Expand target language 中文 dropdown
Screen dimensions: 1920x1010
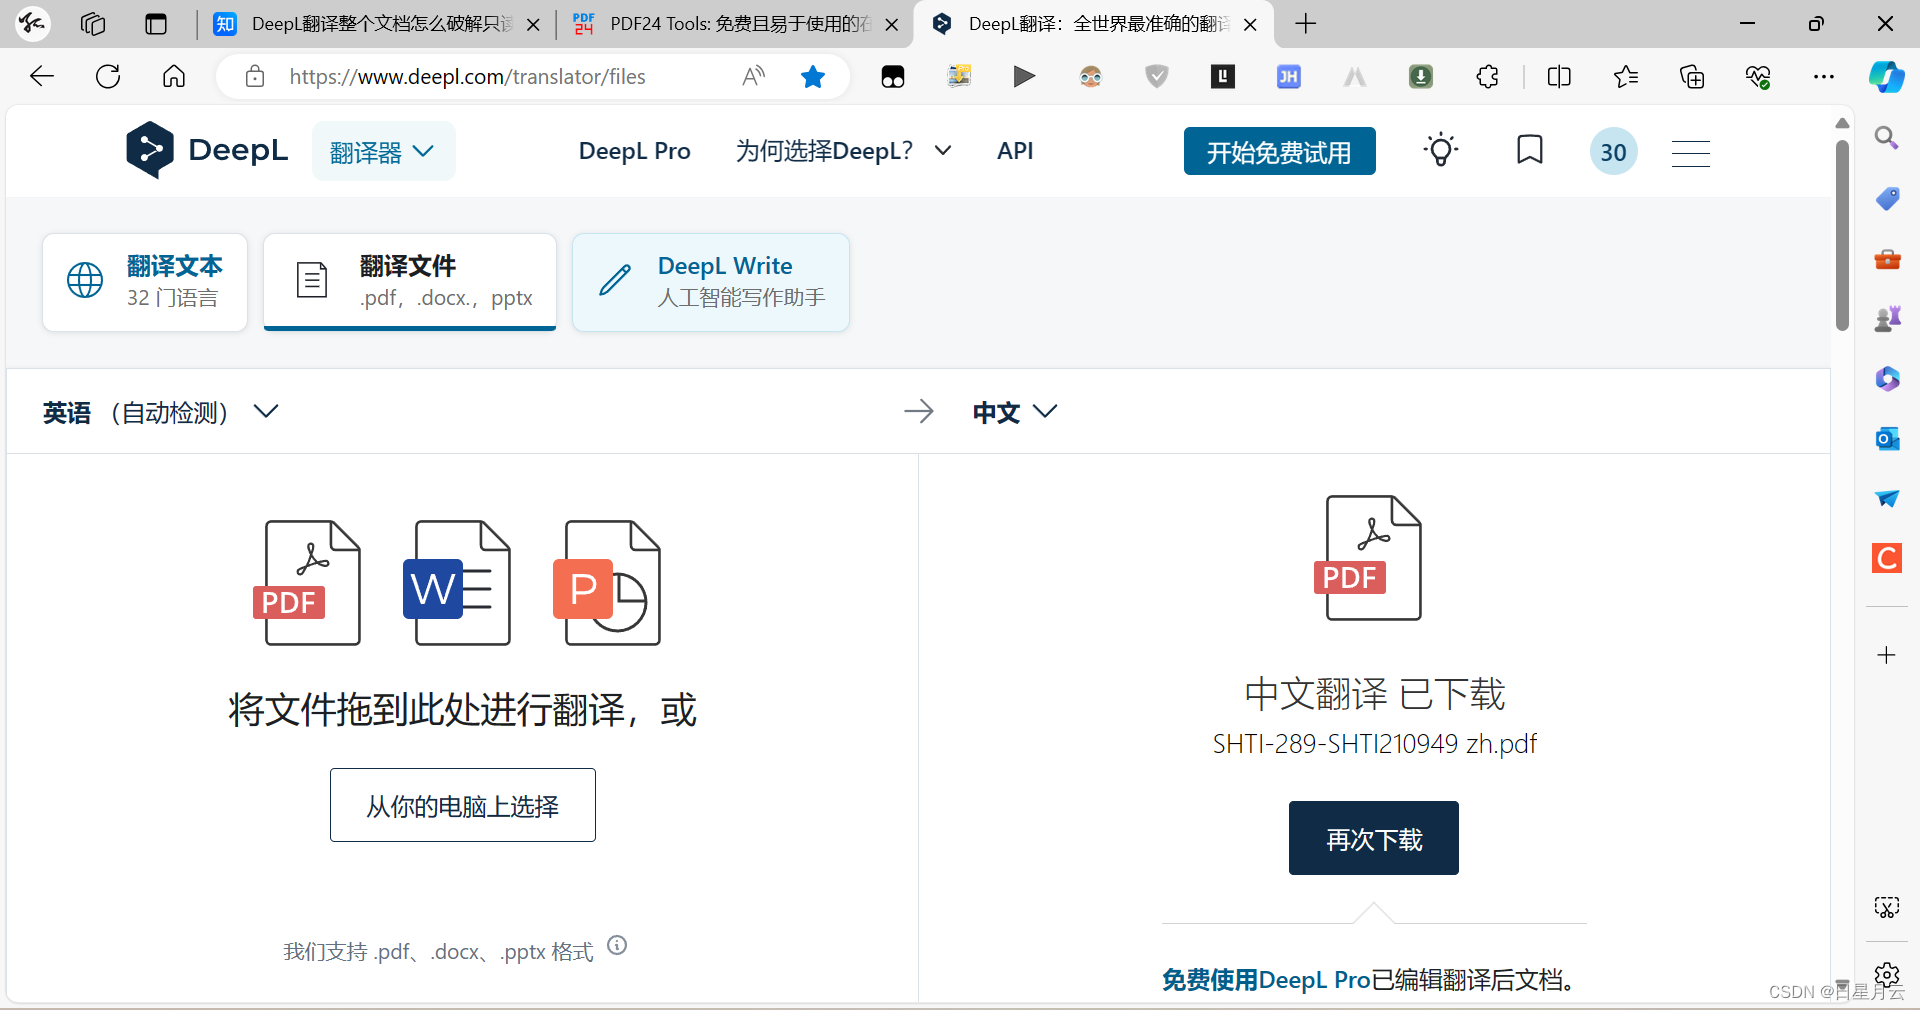click(x=1014, y=412)
